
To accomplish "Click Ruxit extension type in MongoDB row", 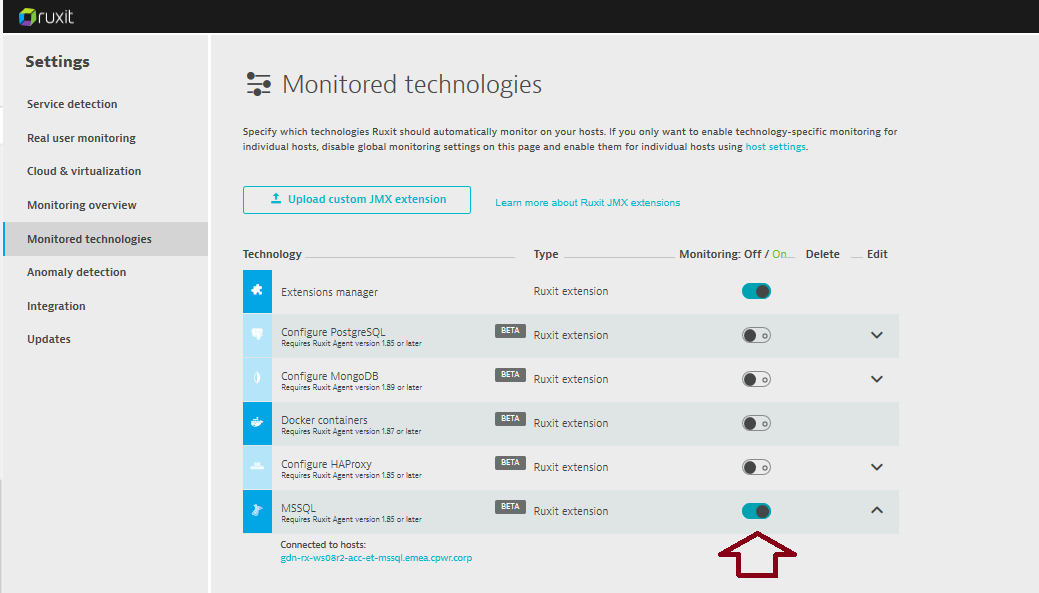I will (x=571, y=379).
